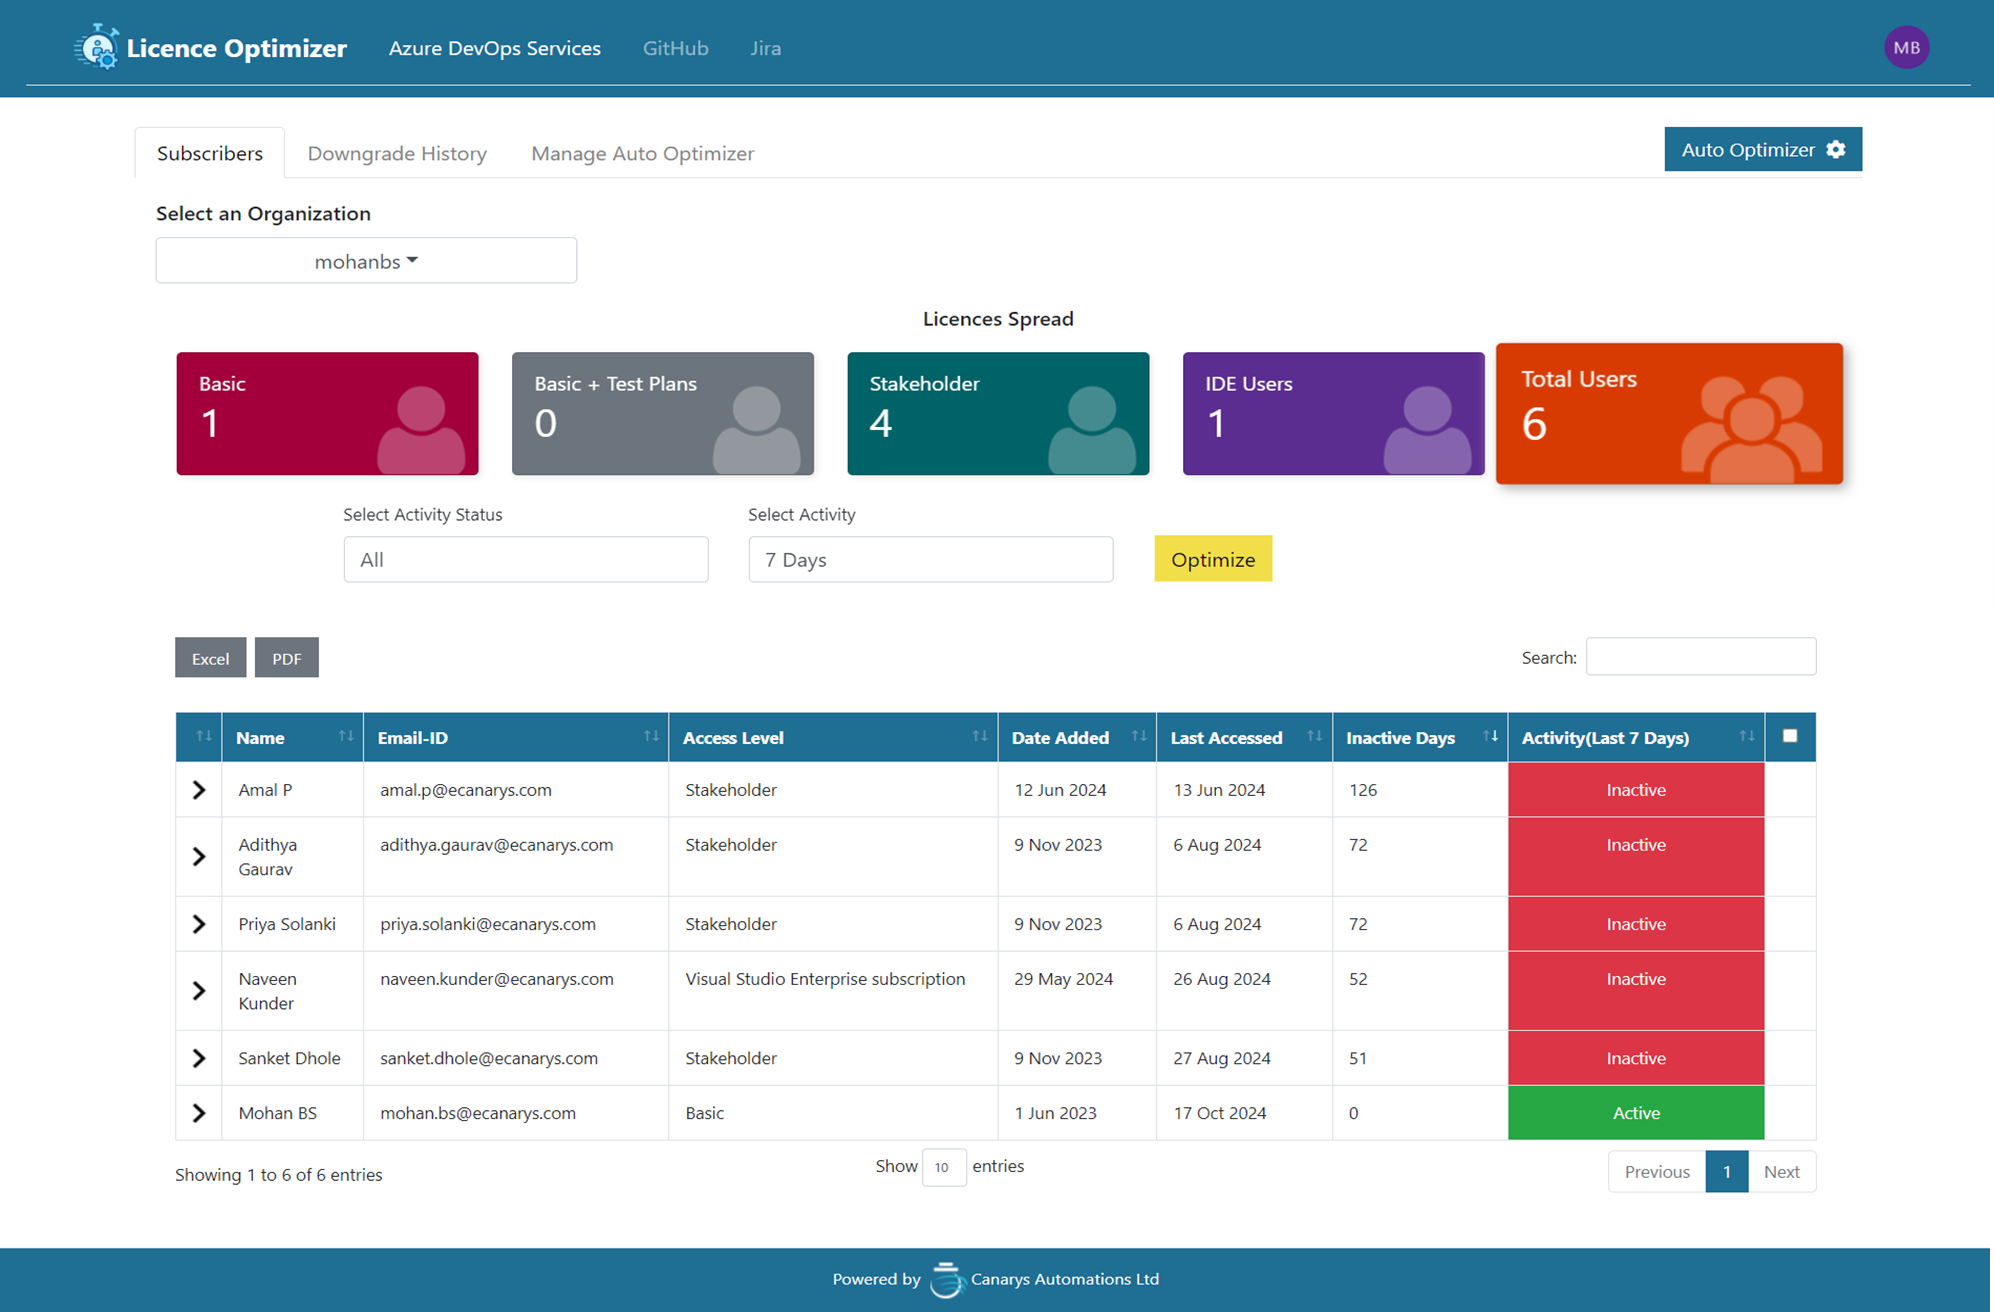Viewport: 1994px width, 1312px height.
Task: Expand the Amal P row
Action: (198, 790)
